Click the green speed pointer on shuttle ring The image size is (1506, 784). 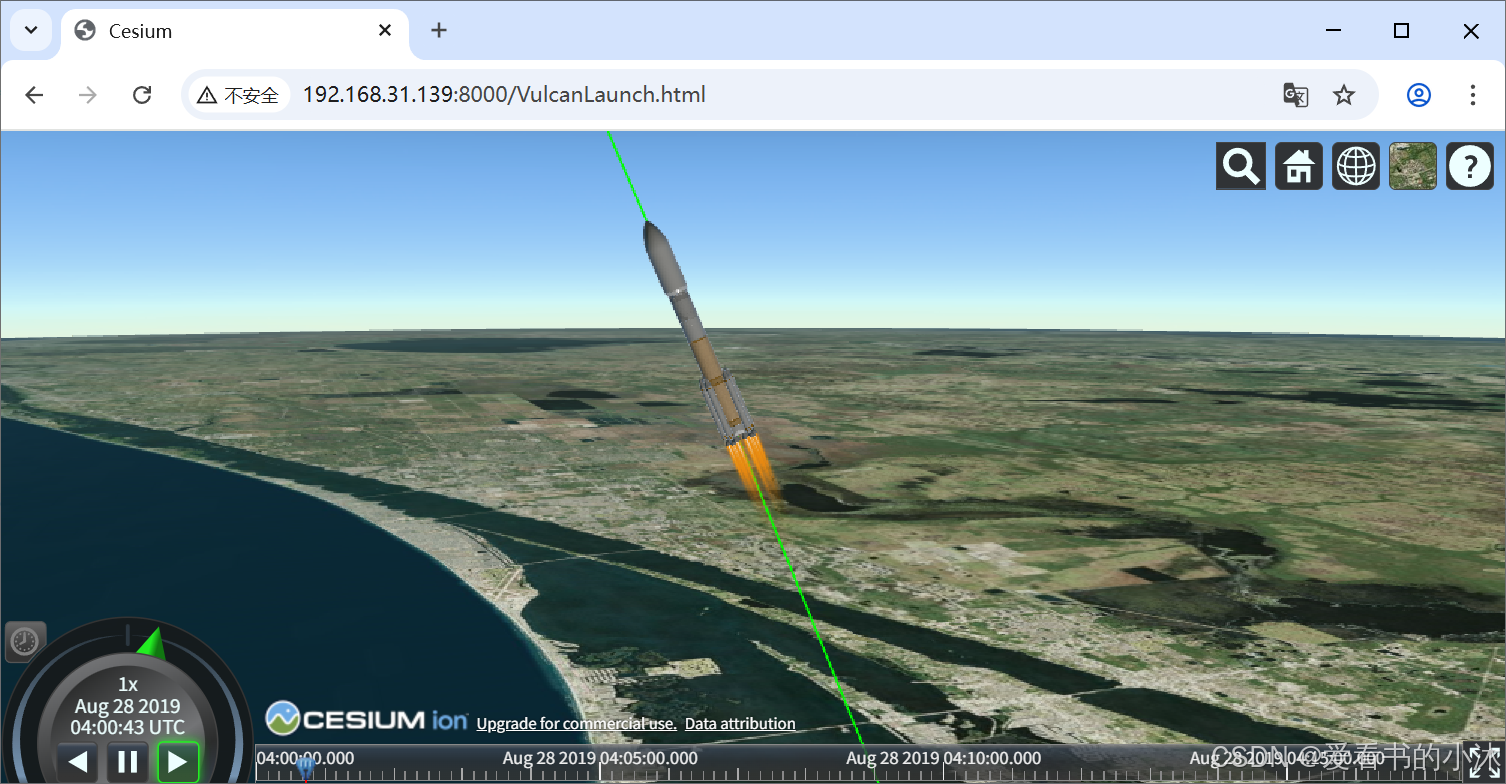click(x=151, y=644)
